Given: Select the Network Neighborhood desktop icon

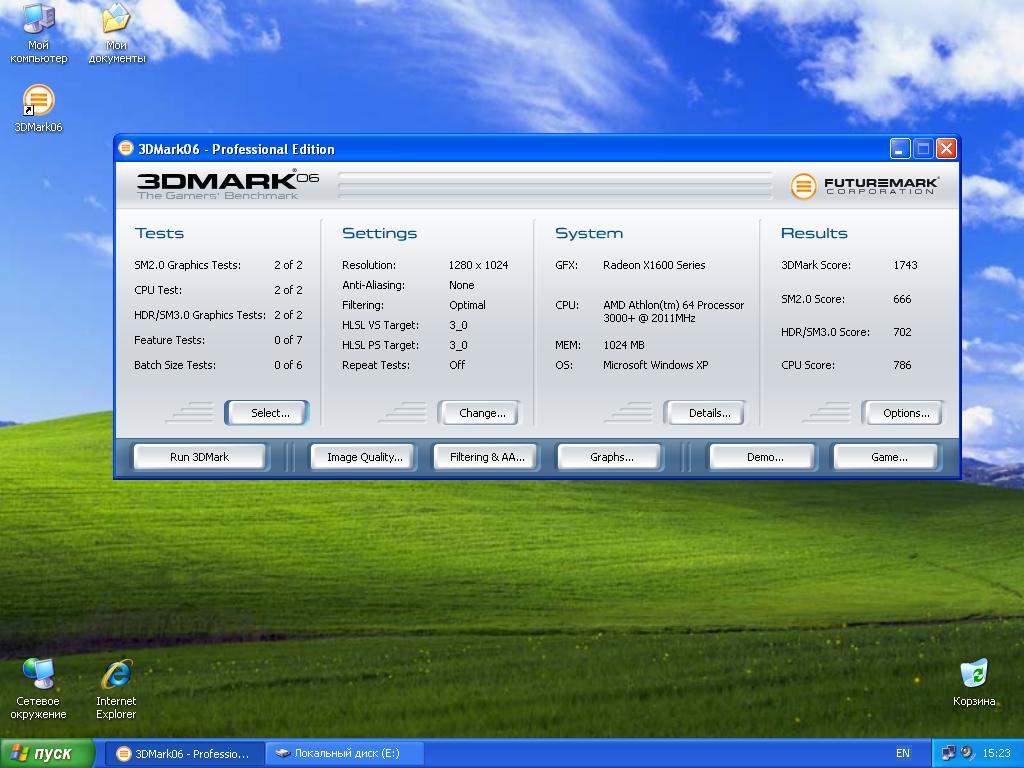Looking at the screenshot, I should (x=38, y=688).
